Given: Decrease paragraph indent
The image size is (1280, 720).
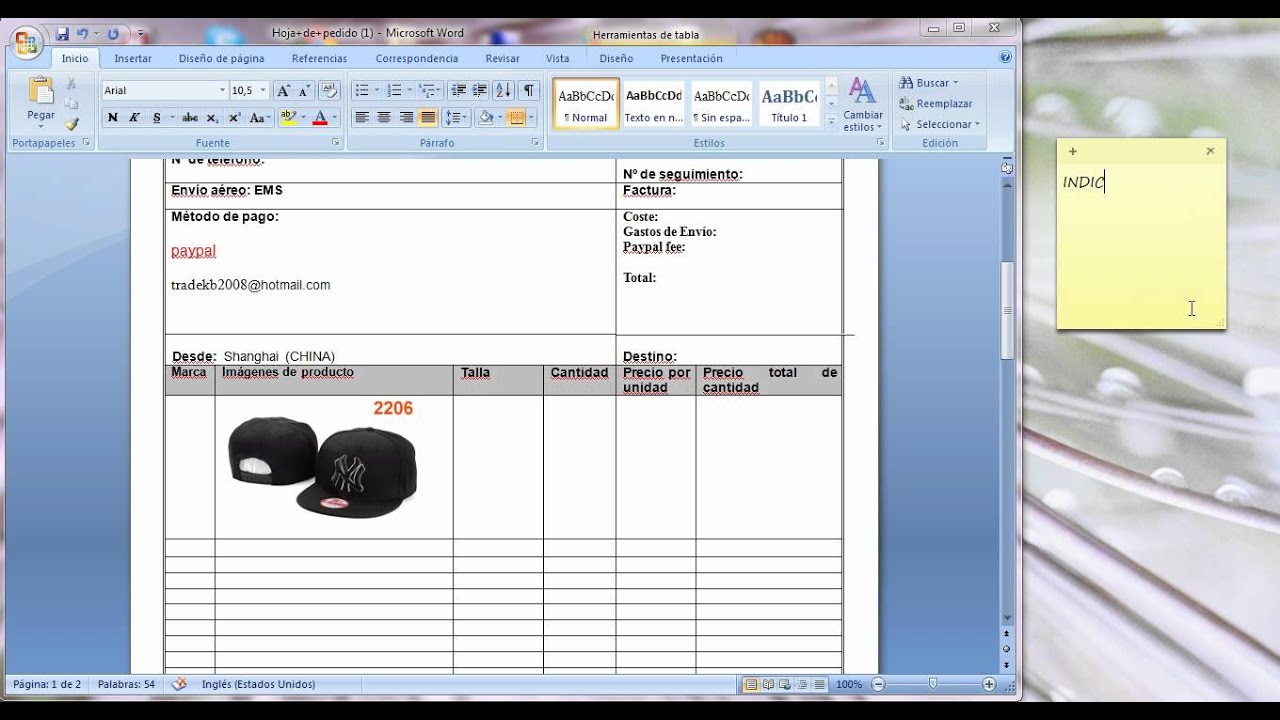Looking at the screenshot, I should (458, 90).
